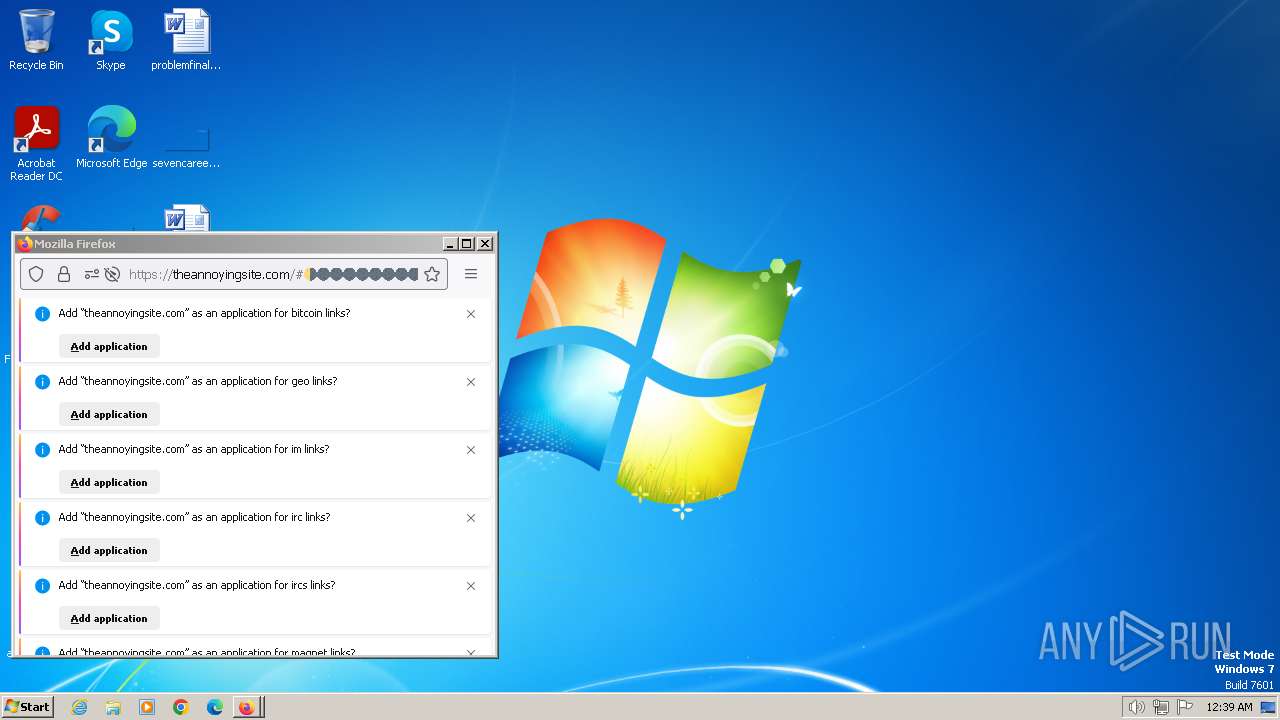Click the Firefox address bar URL
Image resolution: width=1280 pixels, height=720 pixels.
(273, 274)
